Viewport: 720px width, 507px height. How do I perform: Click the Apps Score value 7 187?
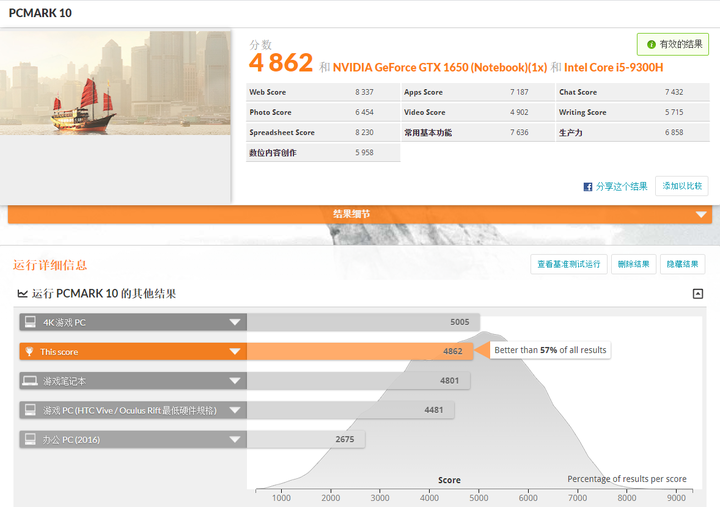519,92
